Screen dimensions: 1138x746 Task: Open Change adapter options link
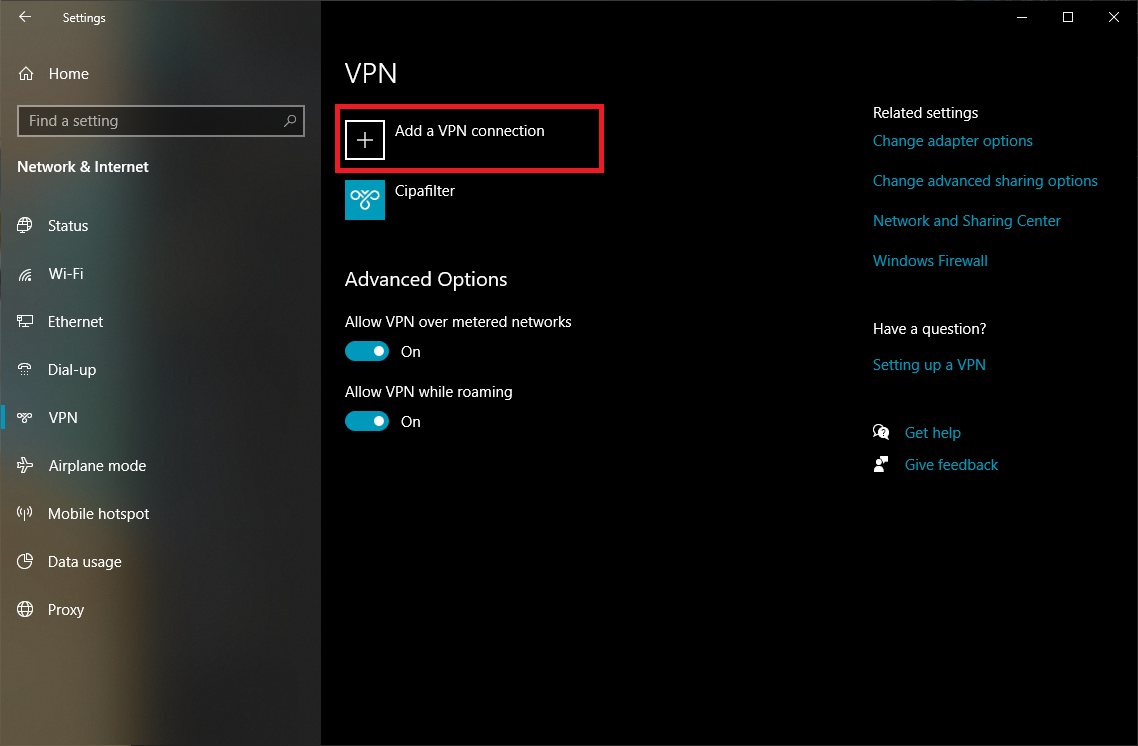pos(952,141)
